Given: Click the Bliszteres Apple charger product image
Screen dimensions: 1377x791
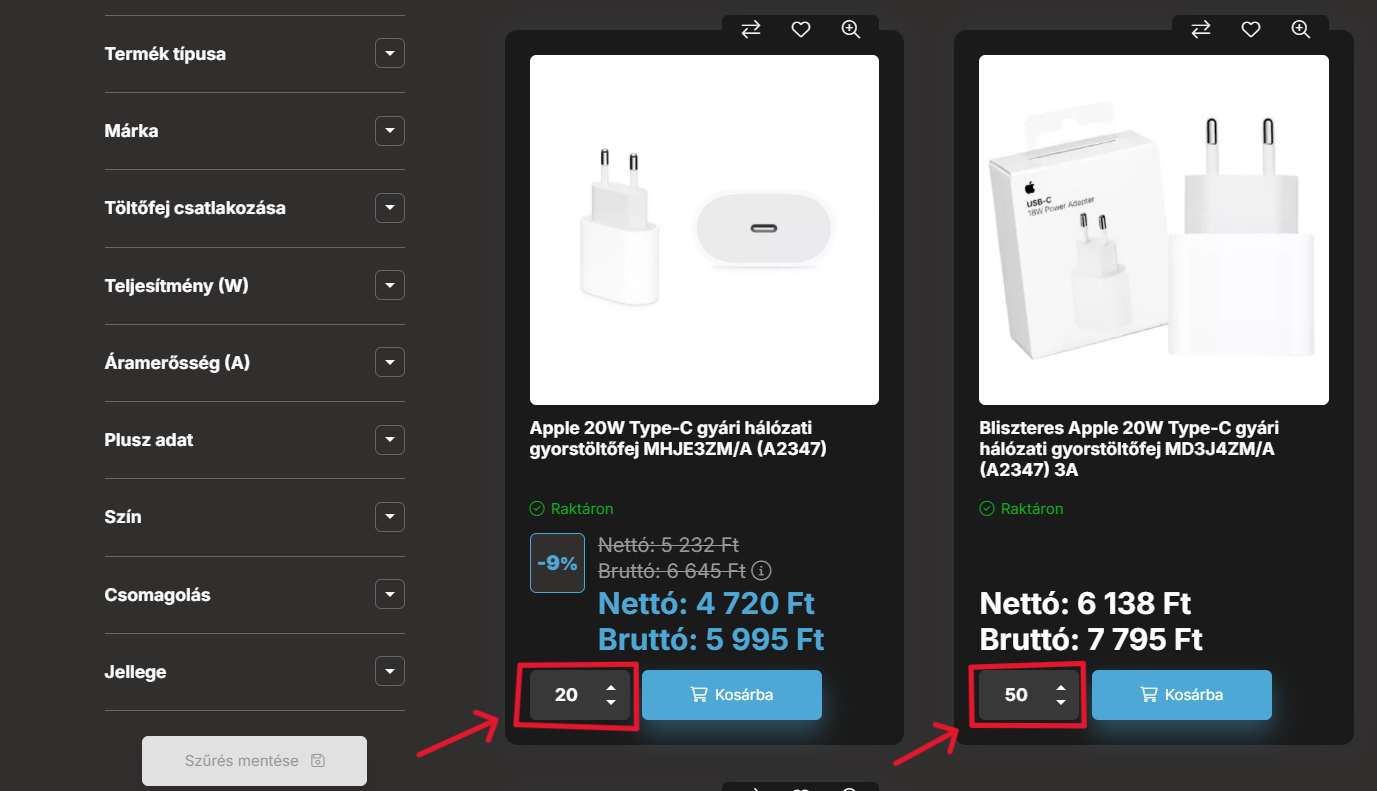Looking at the screenshot, I should coord(1154,230).
